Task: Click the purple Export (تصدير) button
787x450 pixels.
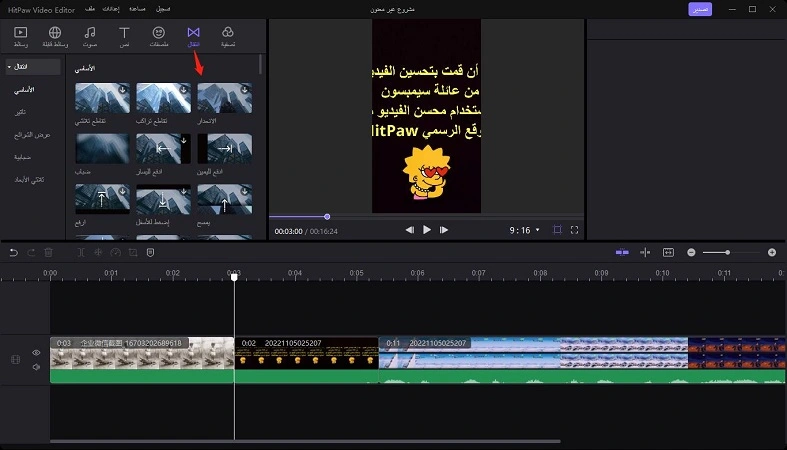Action: pos(700,9)
